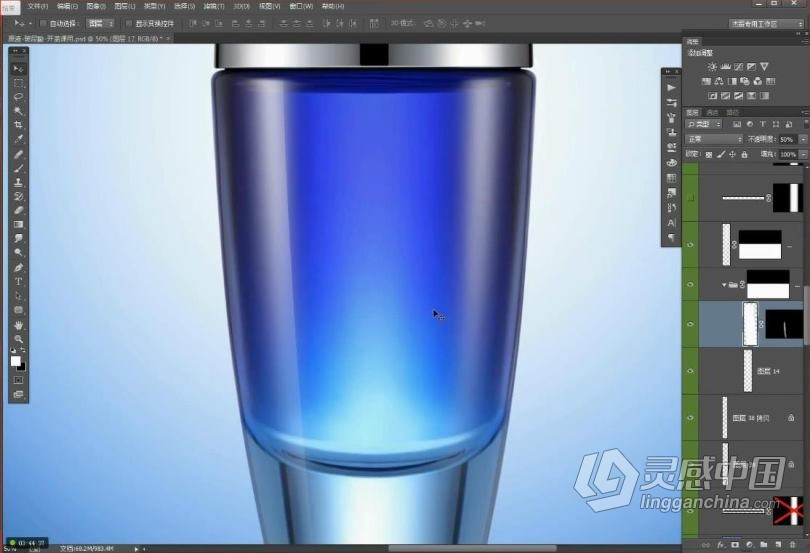Add a Curves adjustment layer
This screenshot has width=810, height=553.
pyautogui.click(x=739, y=67)
